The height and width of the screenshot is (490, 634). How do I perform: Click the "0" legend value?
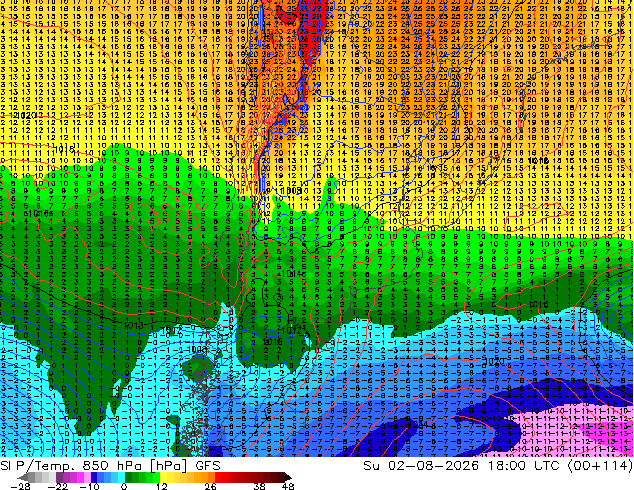(124, 486)
